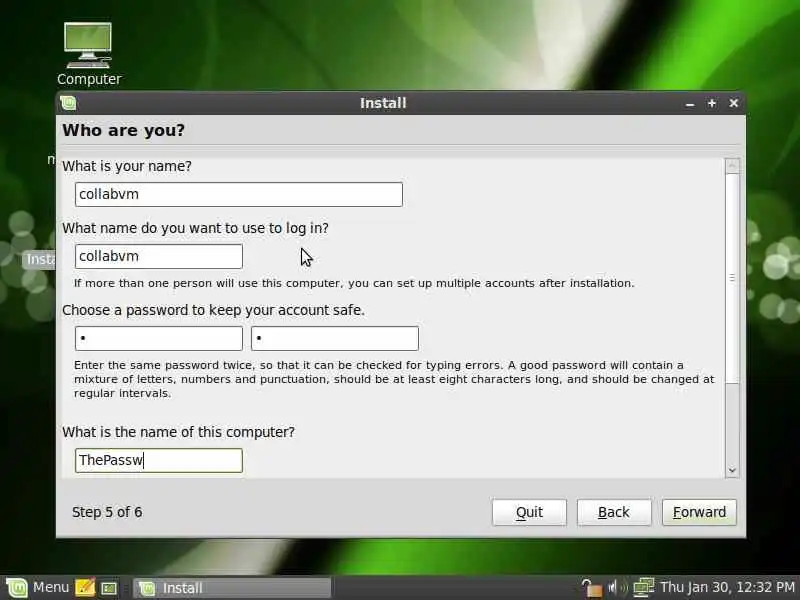
Task: Click the 'Who are you?' heading
Action: click(123, 130)
